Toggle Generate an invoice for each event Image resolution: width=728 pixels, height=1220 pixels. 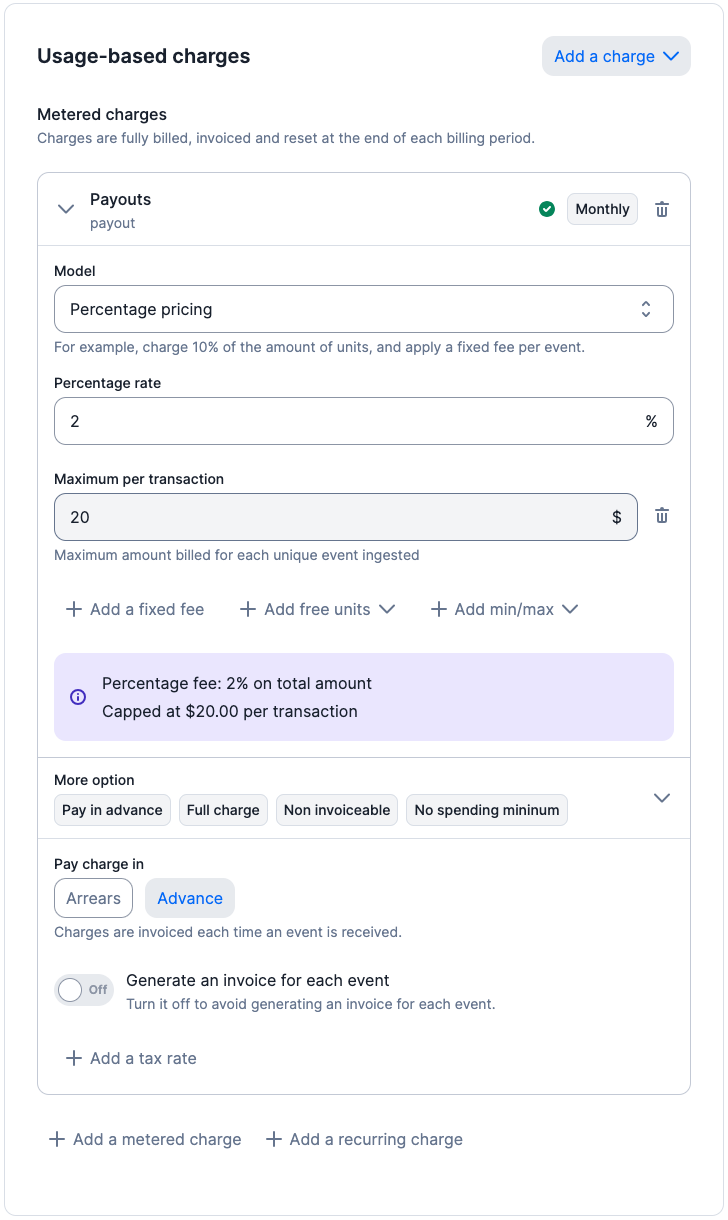click(x=84, y=990)
